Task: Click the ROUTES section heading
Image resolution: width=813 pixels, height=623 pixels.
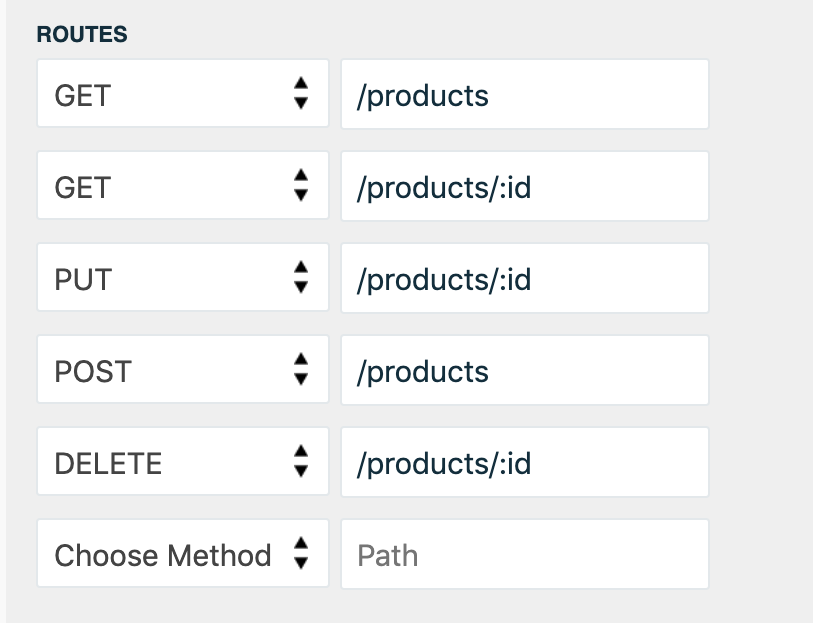Action: pos(82,35)
